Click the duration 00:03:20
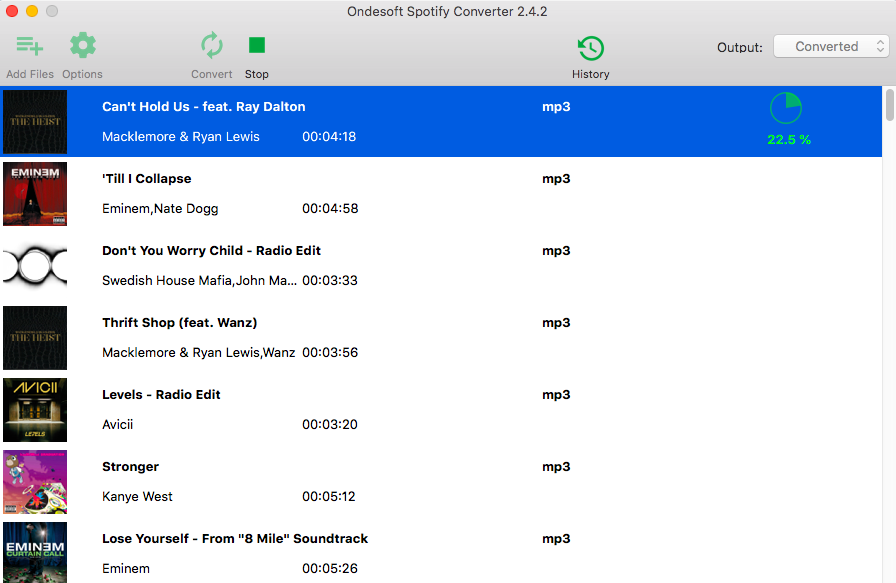 [330, 425]
